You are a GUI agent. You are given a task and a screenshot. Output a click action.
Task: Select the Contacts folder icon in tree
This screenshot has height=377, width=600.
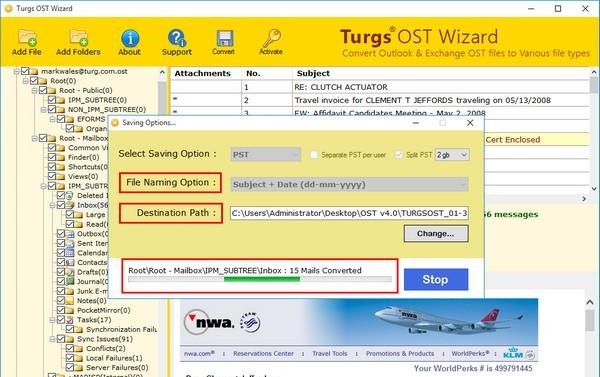click(70, 263)
